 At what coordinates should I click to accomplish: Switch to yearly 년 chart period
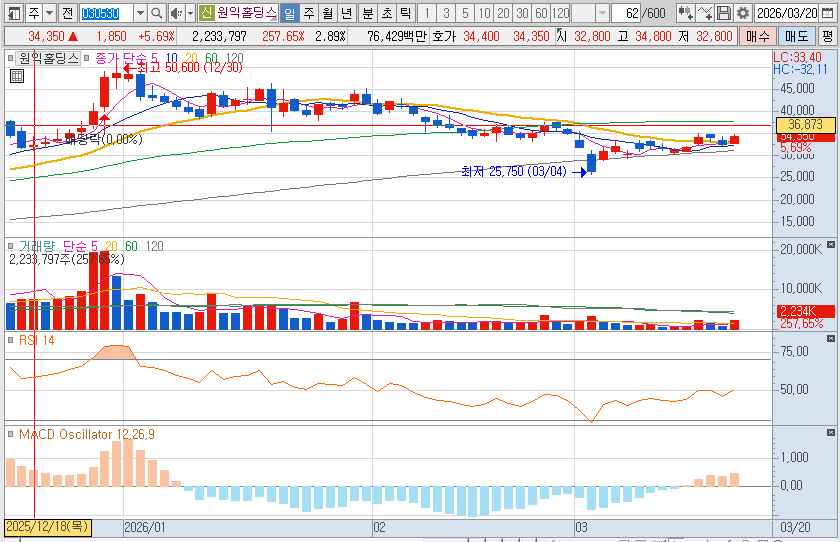347,13
